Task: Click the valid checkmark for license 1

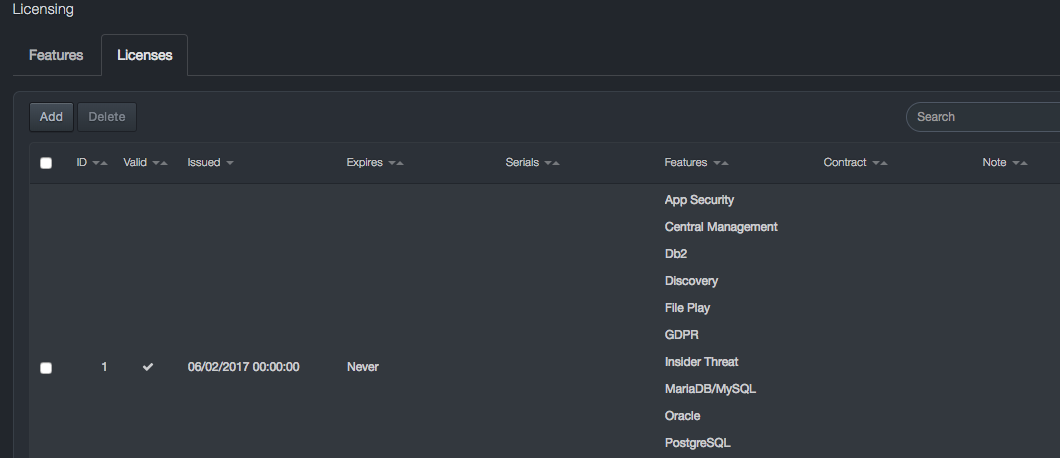Action: [x=148, y=367]
